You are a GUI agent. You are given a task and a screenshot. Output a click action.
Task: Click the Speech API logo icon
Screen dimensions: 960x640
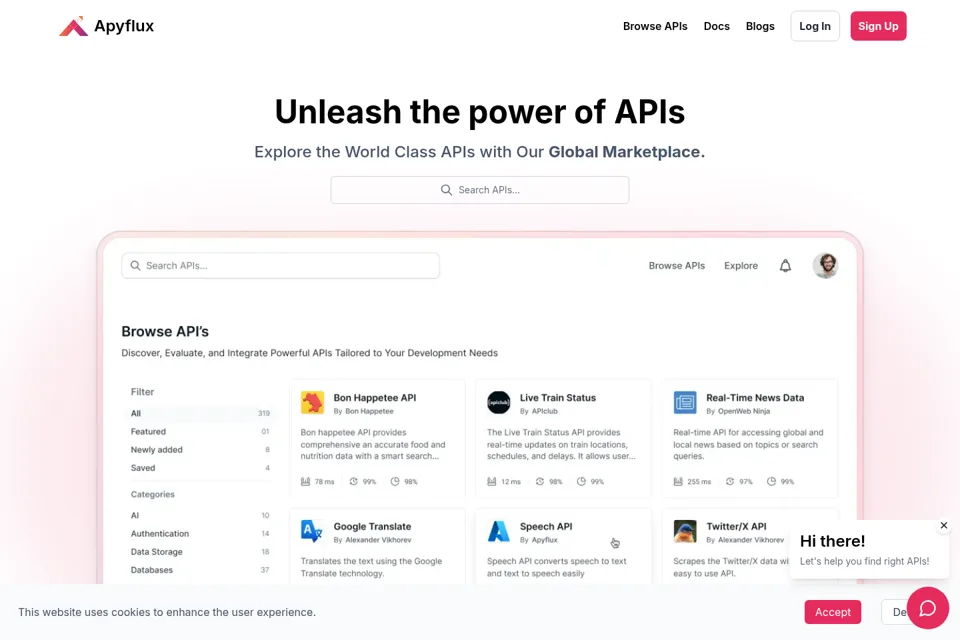point(498,531)
